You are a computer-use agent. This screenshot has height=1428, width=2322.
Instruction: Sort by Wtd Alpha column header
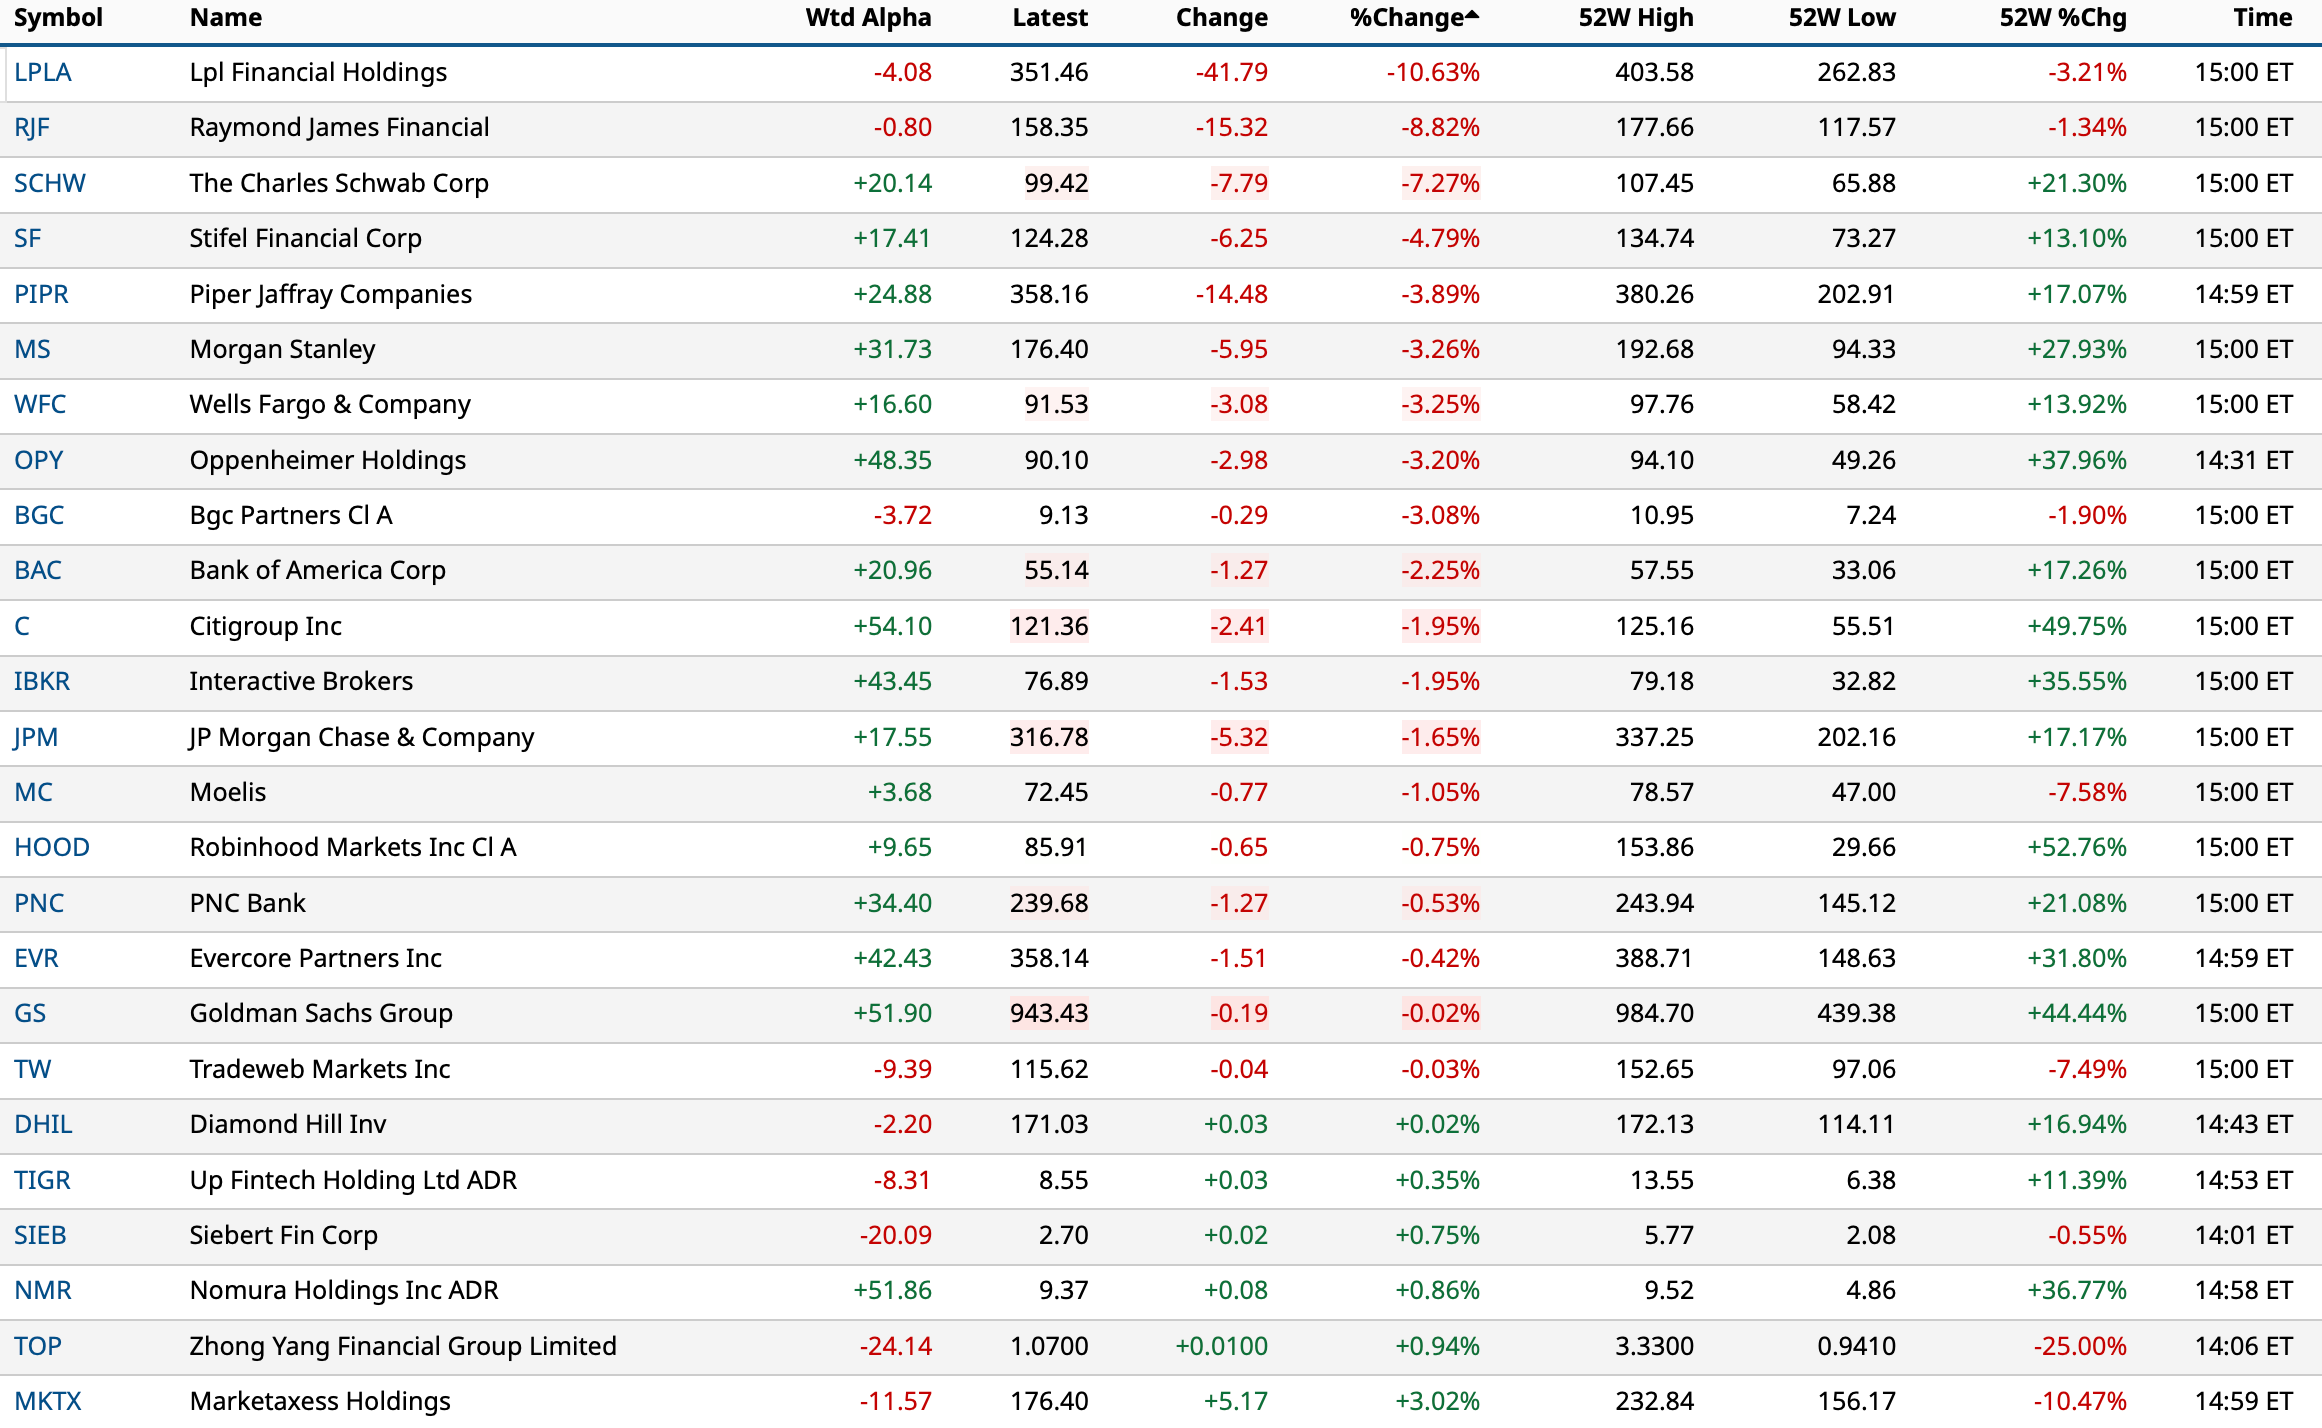click(x=867, y=18)
